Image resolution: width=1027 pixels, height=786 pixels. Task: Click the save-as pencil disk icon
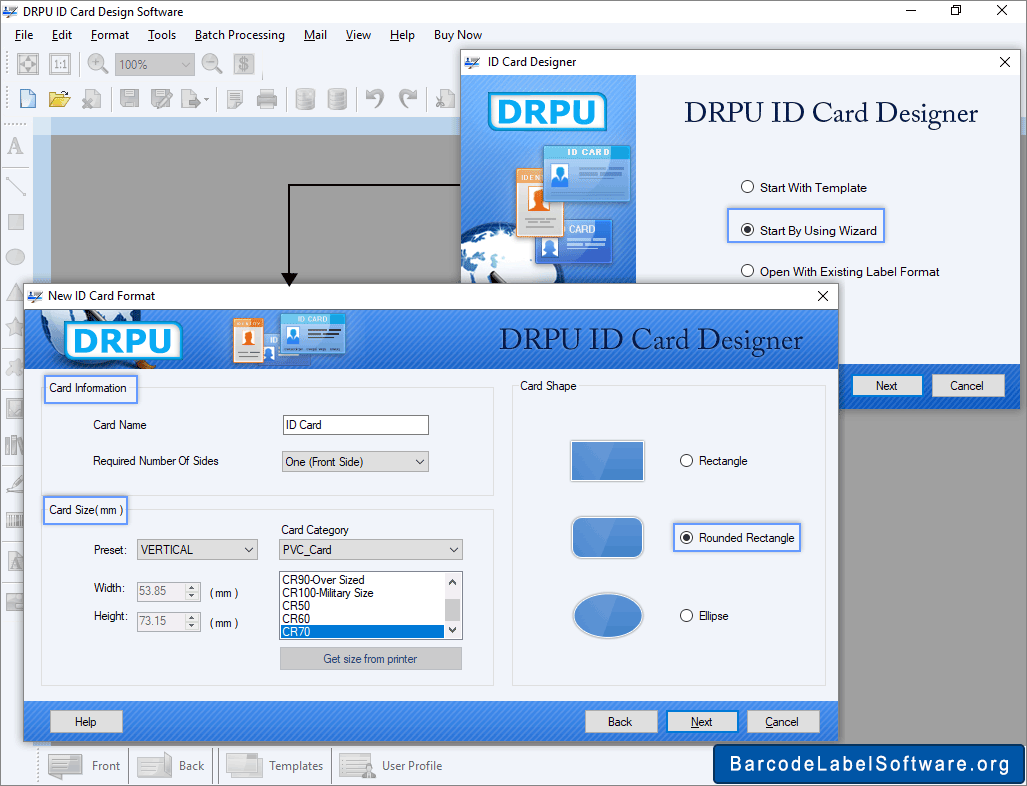pyautogui.click(x=161, y=99)
